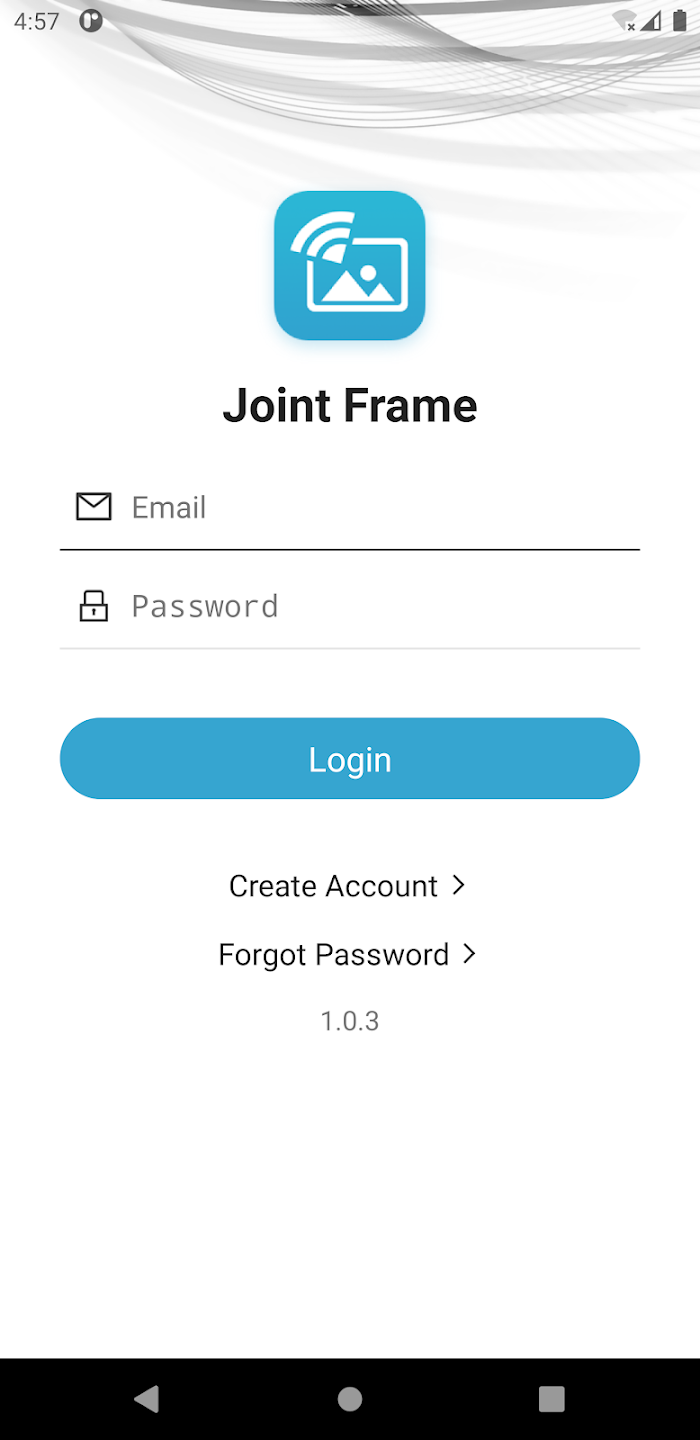Image resolution: width=700 pixels, height=1440 pixels.
Task: Click the envelope icon beside Email
Action: [x=94, y=507]
